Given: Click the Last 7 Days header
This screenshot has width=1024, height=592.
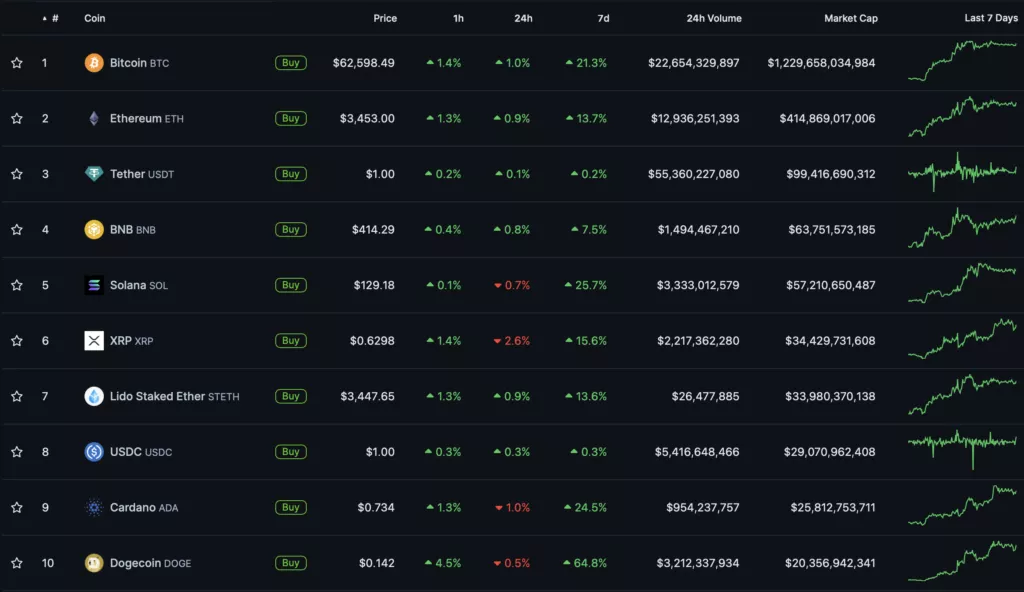Looking at the screenshot, I should (991, 18).
